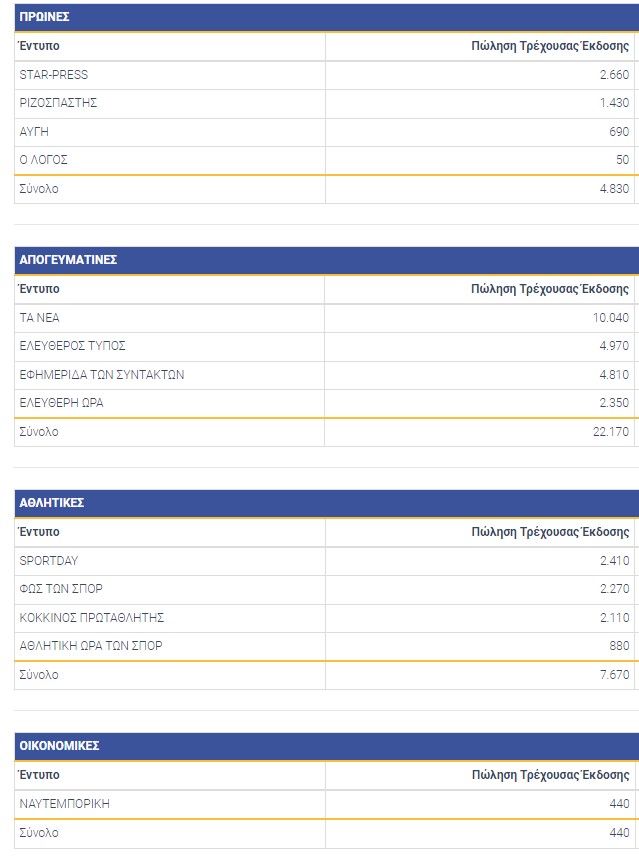Screen dimensions: 639x861
Task: Click the ΟΙΚΟΝΟΜΙΚΕΣ section header
Action: tap(59, 746)
